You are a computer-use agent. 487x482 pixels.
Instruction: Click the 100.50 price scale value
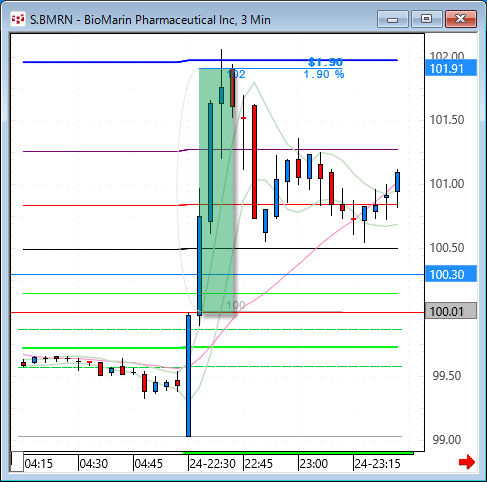447,248
